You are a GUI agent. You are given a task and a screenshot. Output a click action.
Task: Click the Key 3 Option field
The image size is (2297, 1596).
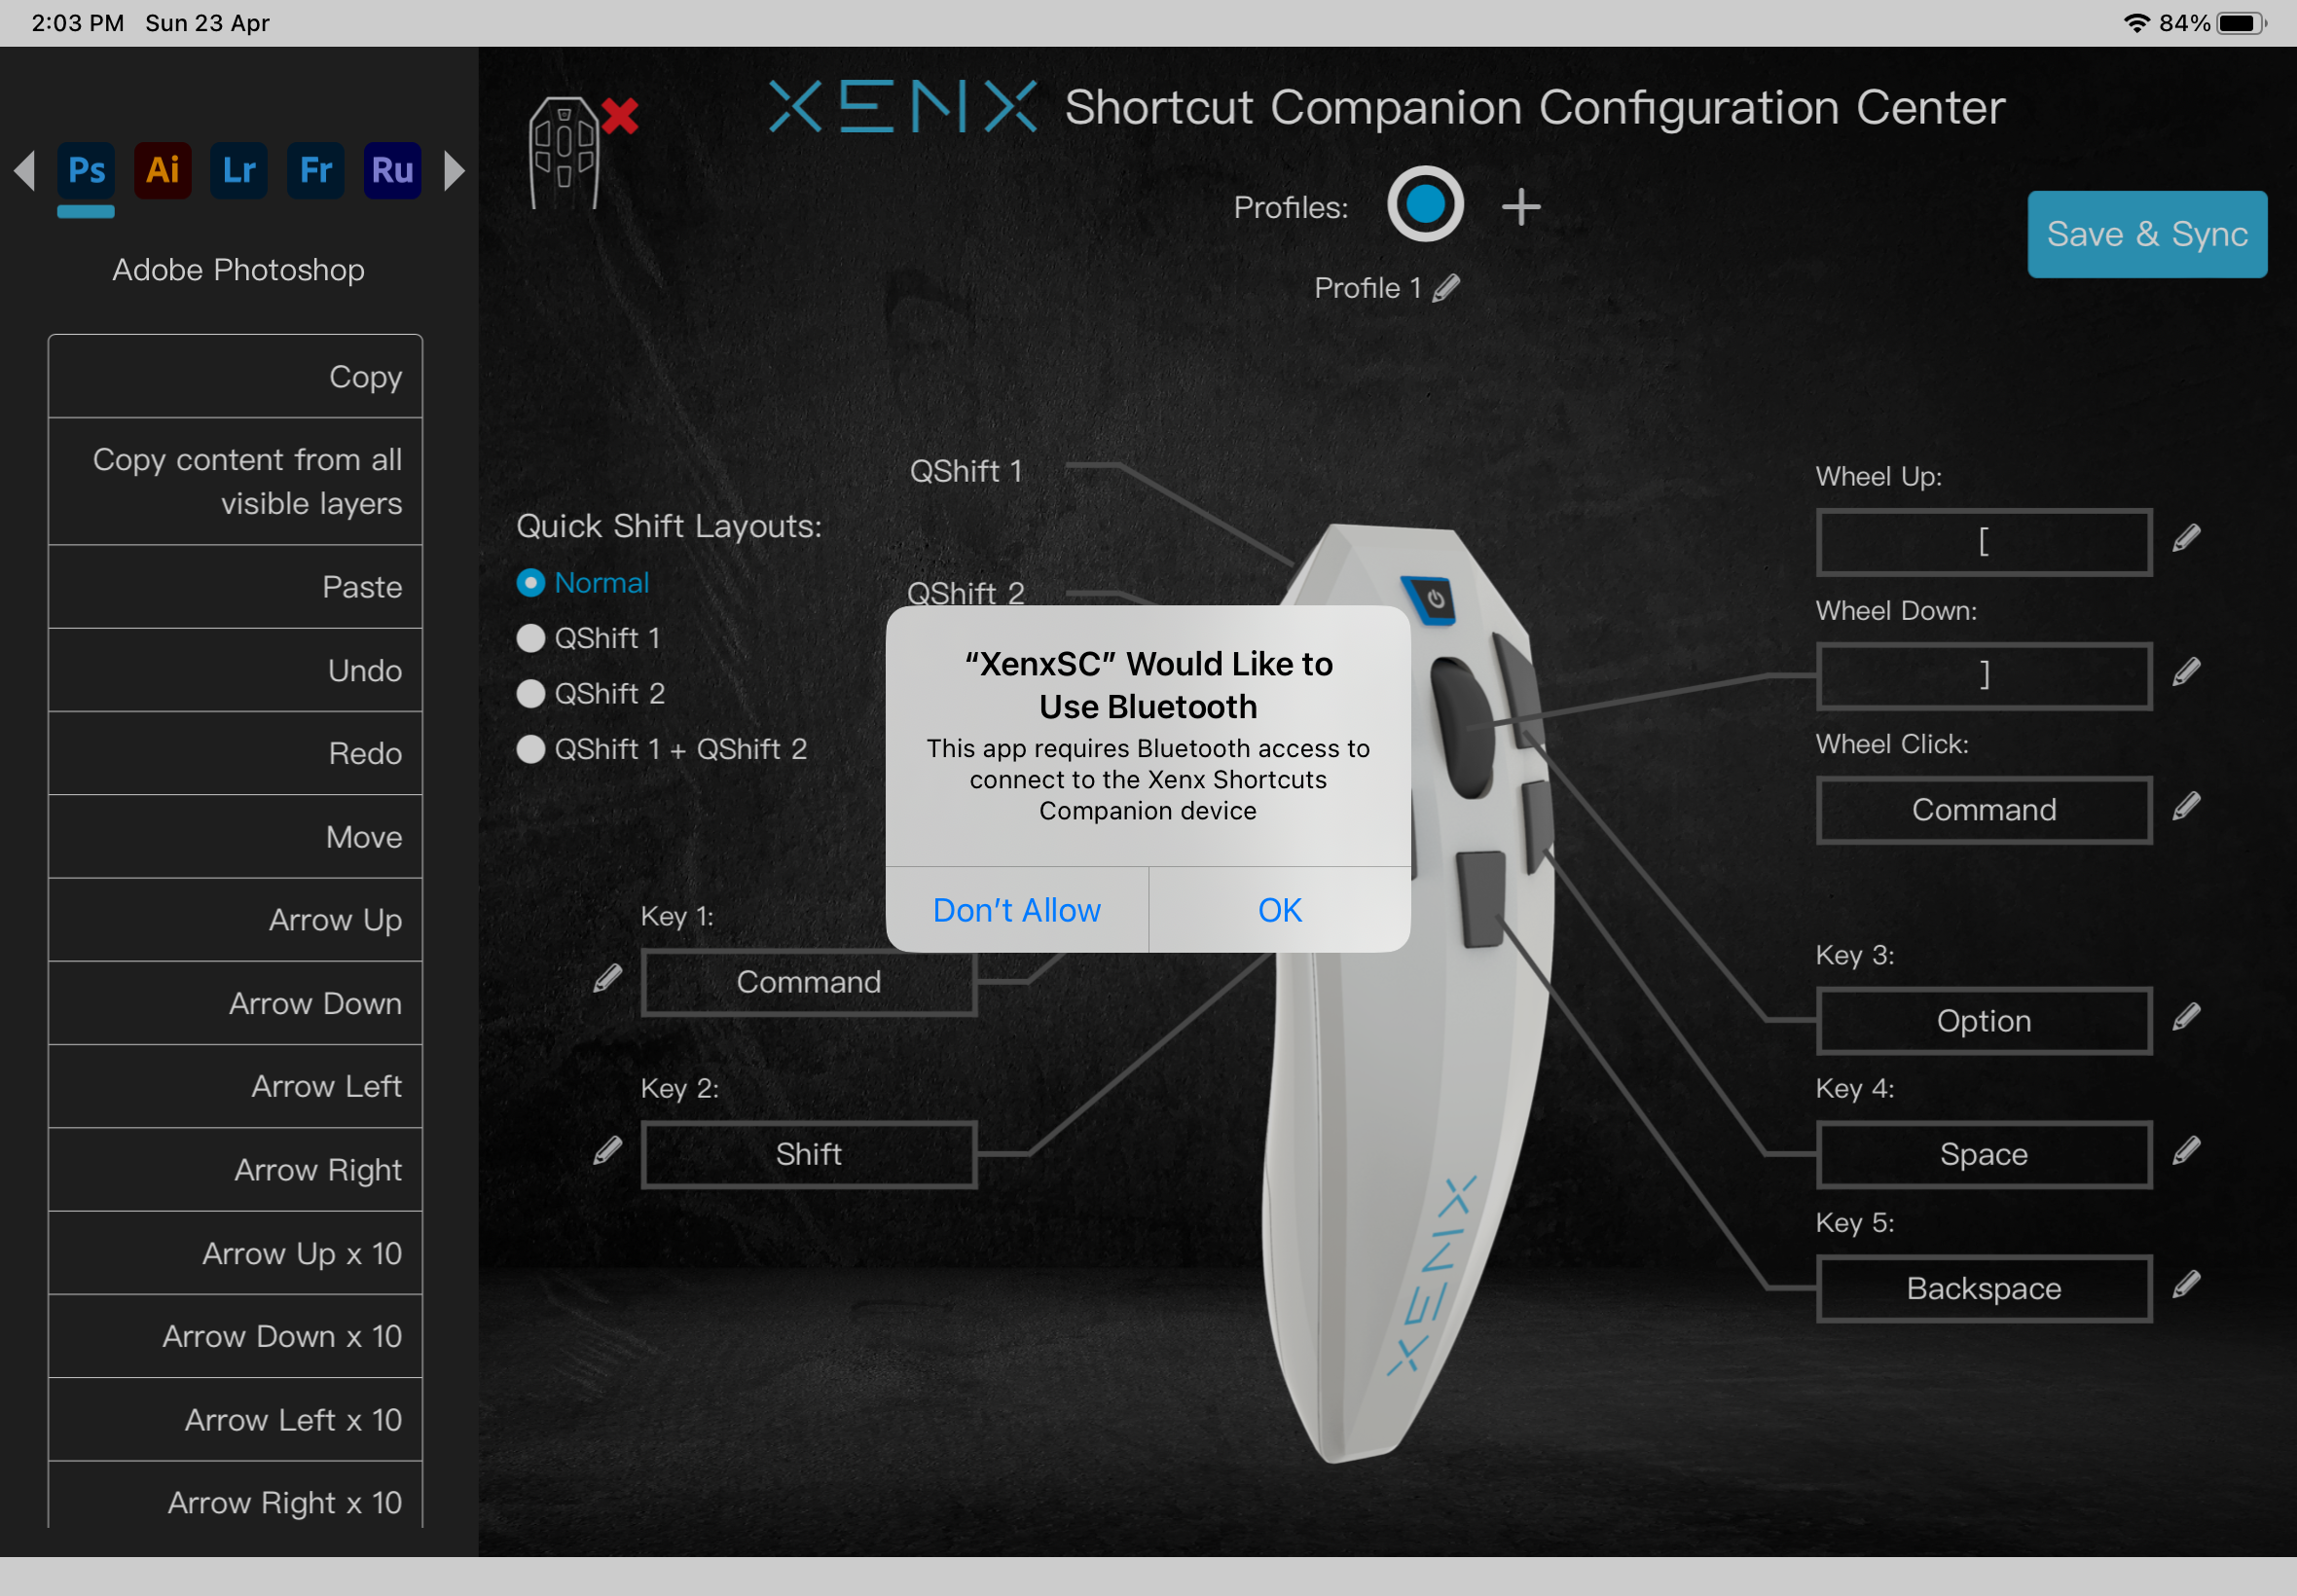1983,1021
